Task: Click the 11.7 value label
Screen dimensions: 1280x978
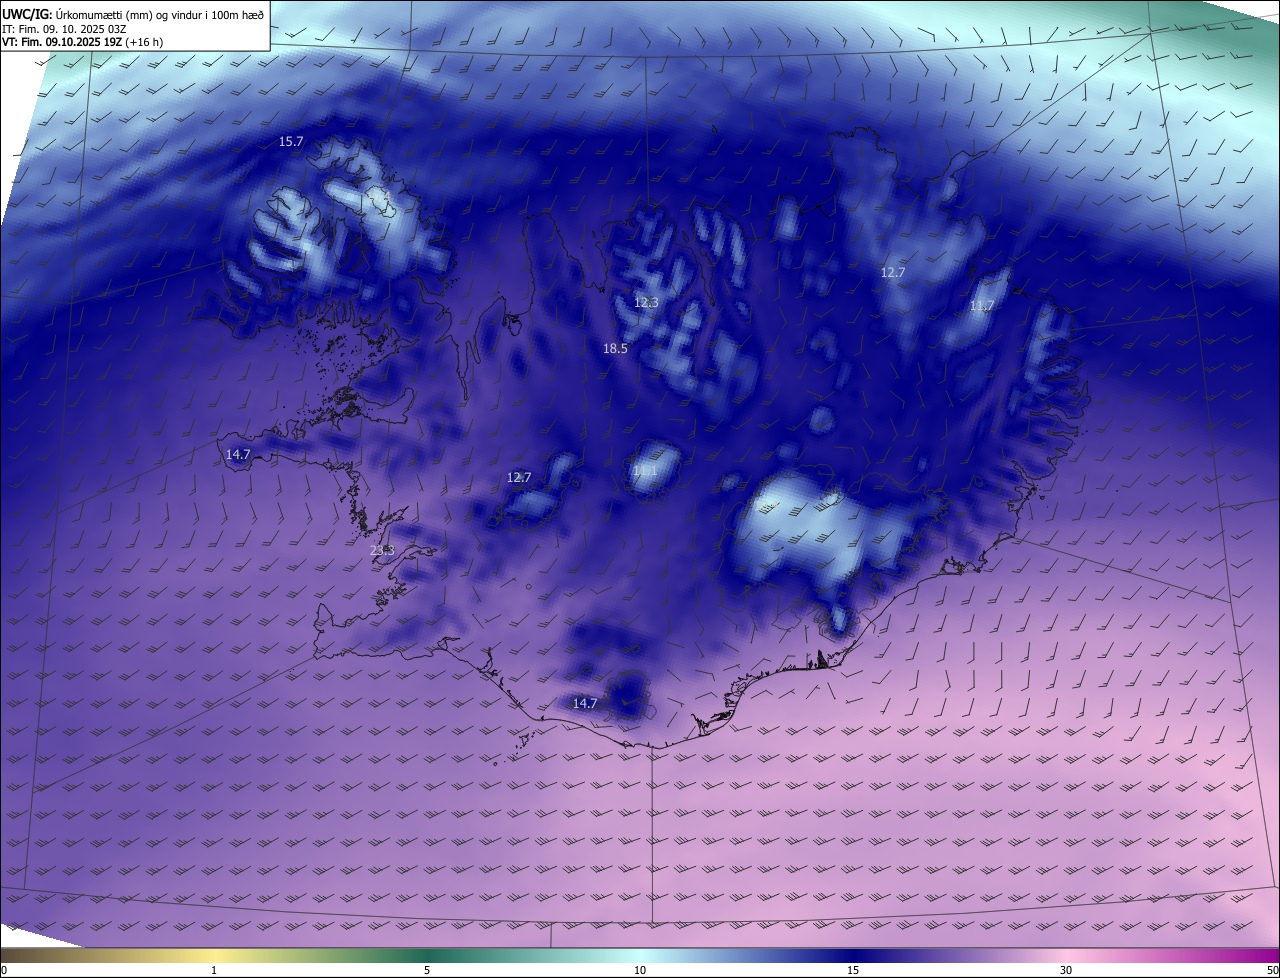Action: 982,305
